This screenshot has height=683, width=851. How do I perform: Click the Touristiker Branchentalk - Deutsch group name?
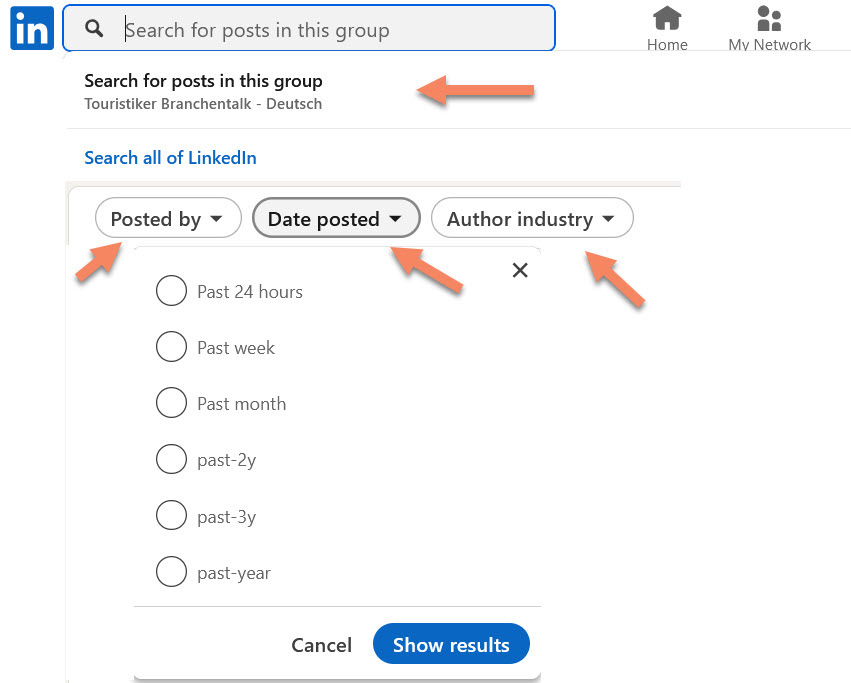pyautogui.click(x=203, y=104)
